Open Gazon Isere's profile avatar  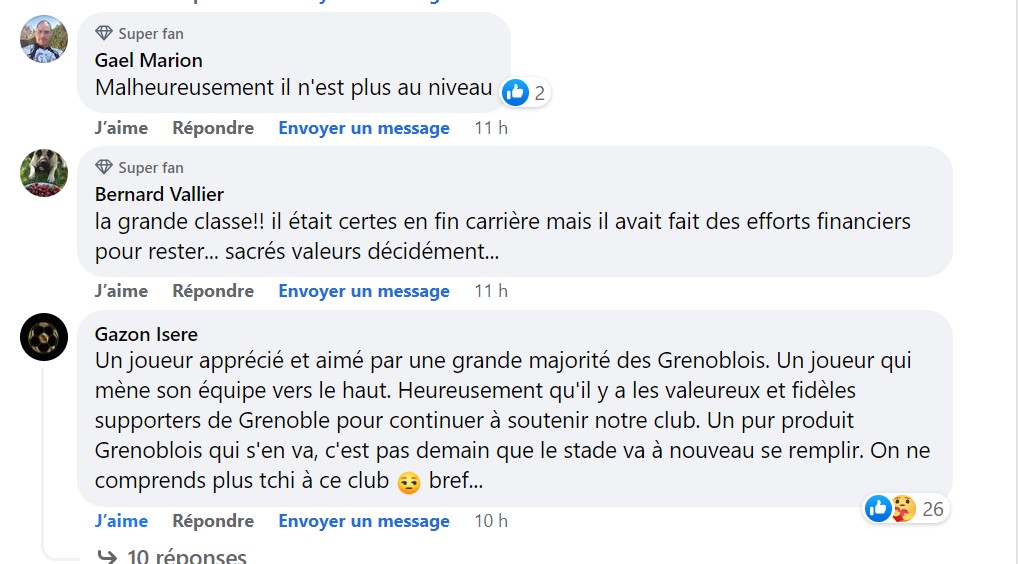pos(44,337)
